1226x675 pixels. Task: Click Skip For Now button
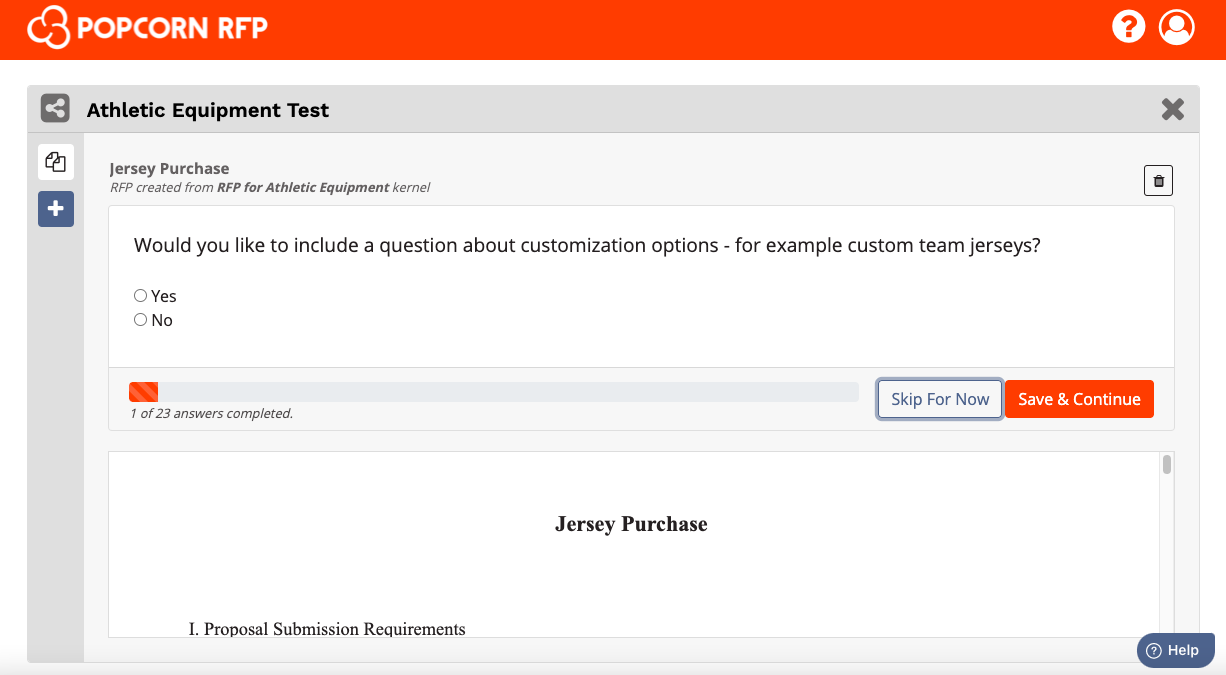coord(940,399)
